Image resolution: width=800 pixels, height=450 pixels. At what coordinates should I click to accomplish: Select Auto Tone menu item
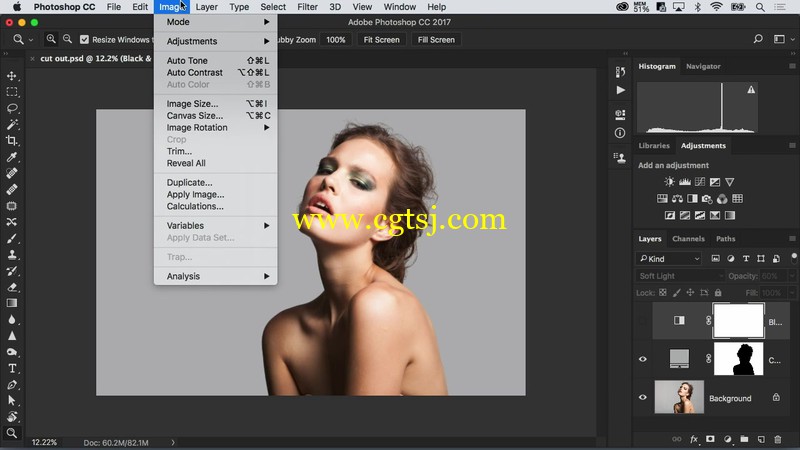216,61
